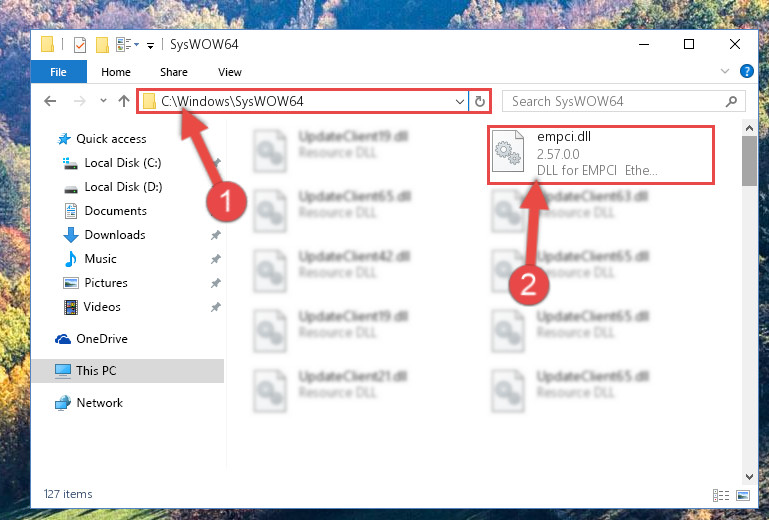Click the Properties icon in quick access toolbar

(79, 45)
